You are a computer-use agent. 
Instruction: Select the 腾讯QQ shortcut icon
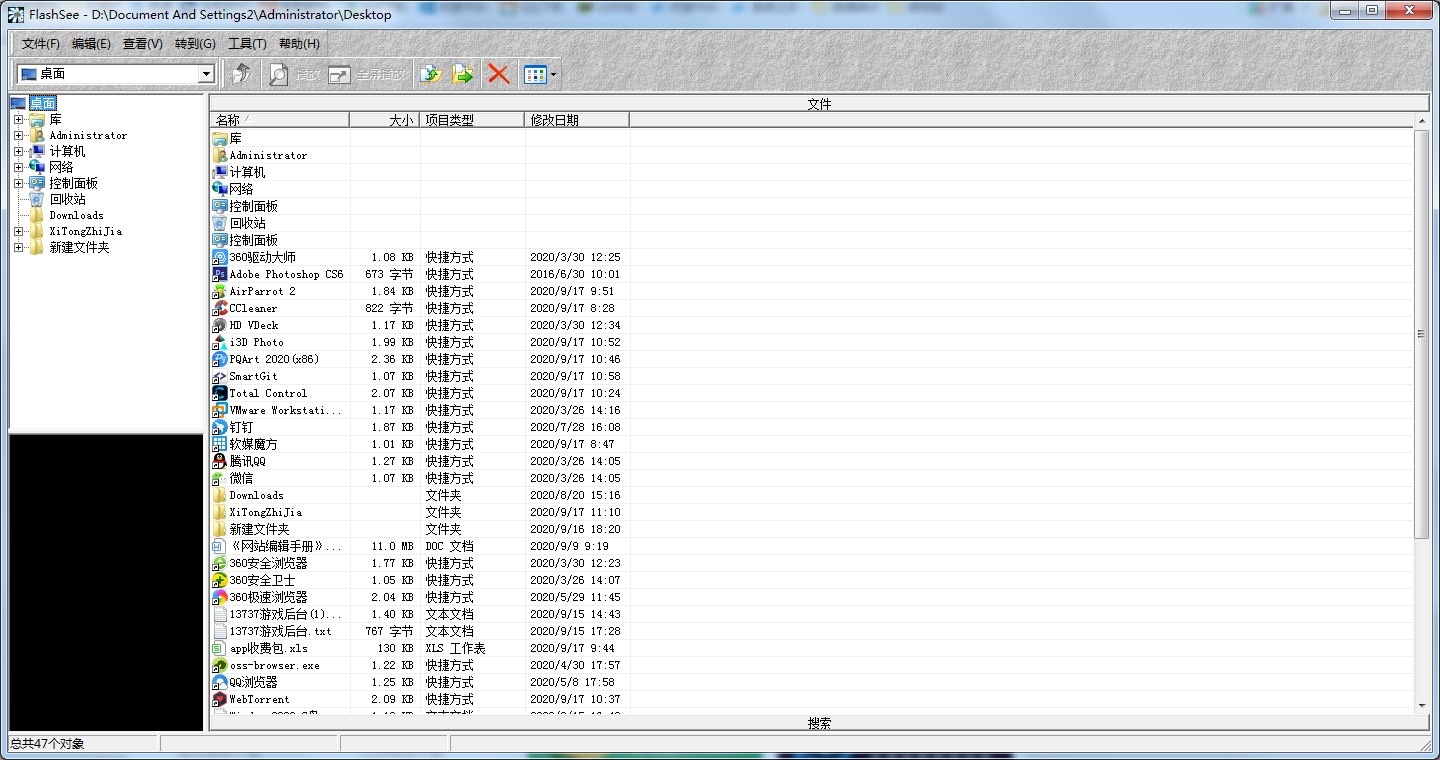220,461
